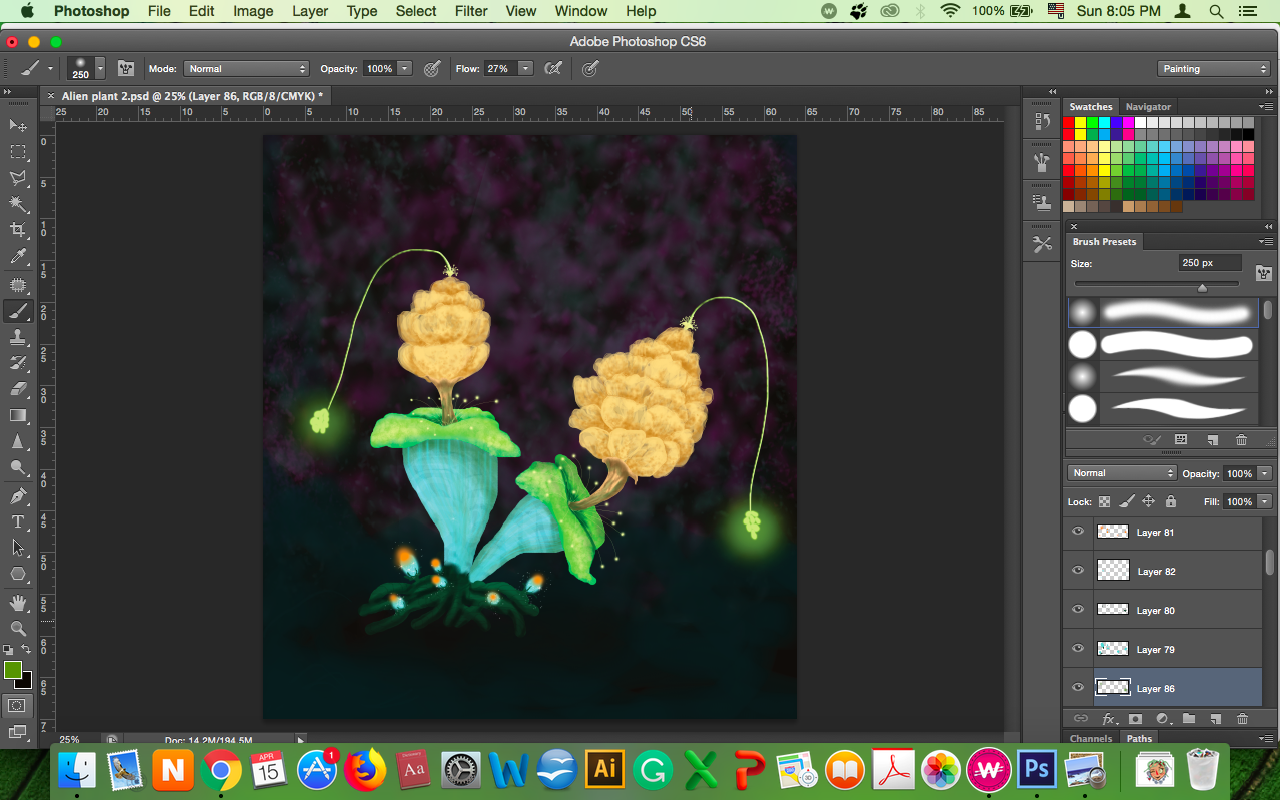The width and height of the screenshot is (1280, 800).
Task: Select the Zoom tool
Action: point(18,628)
